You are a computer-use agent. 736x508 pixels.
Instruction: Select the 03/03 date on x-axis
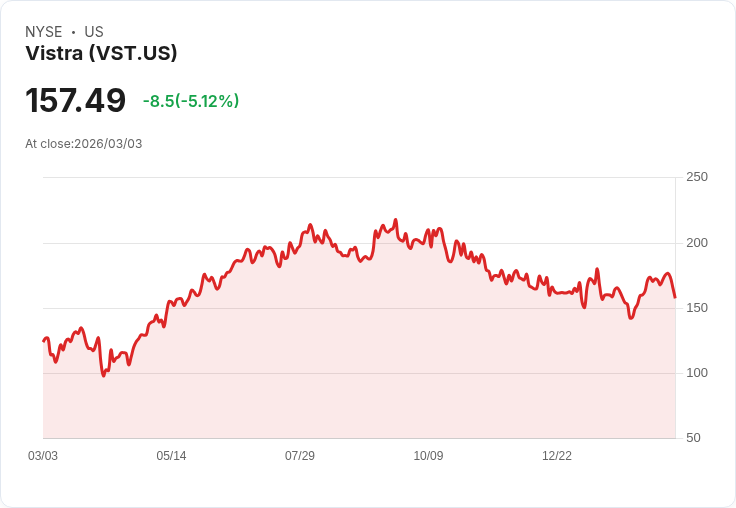43,456
